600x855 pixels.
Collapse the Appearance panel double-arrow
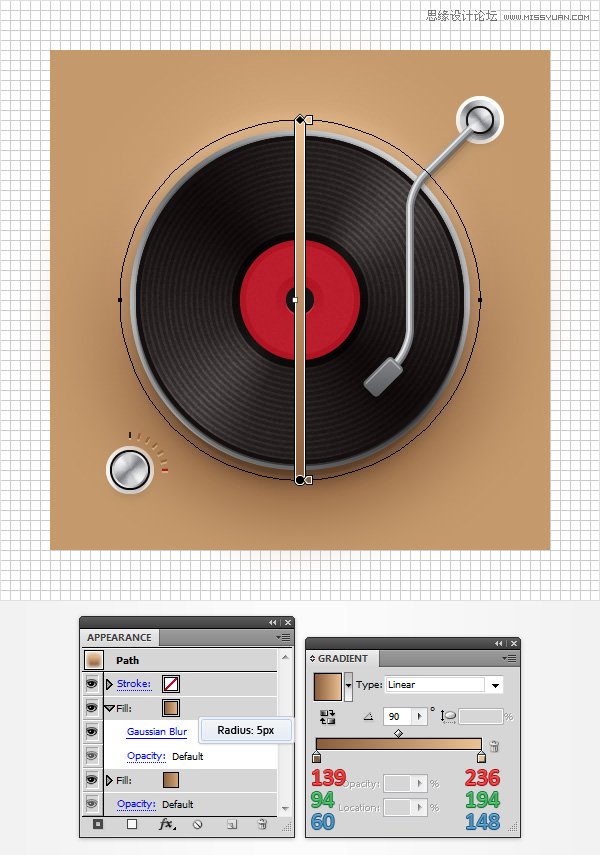coord(272,622)
